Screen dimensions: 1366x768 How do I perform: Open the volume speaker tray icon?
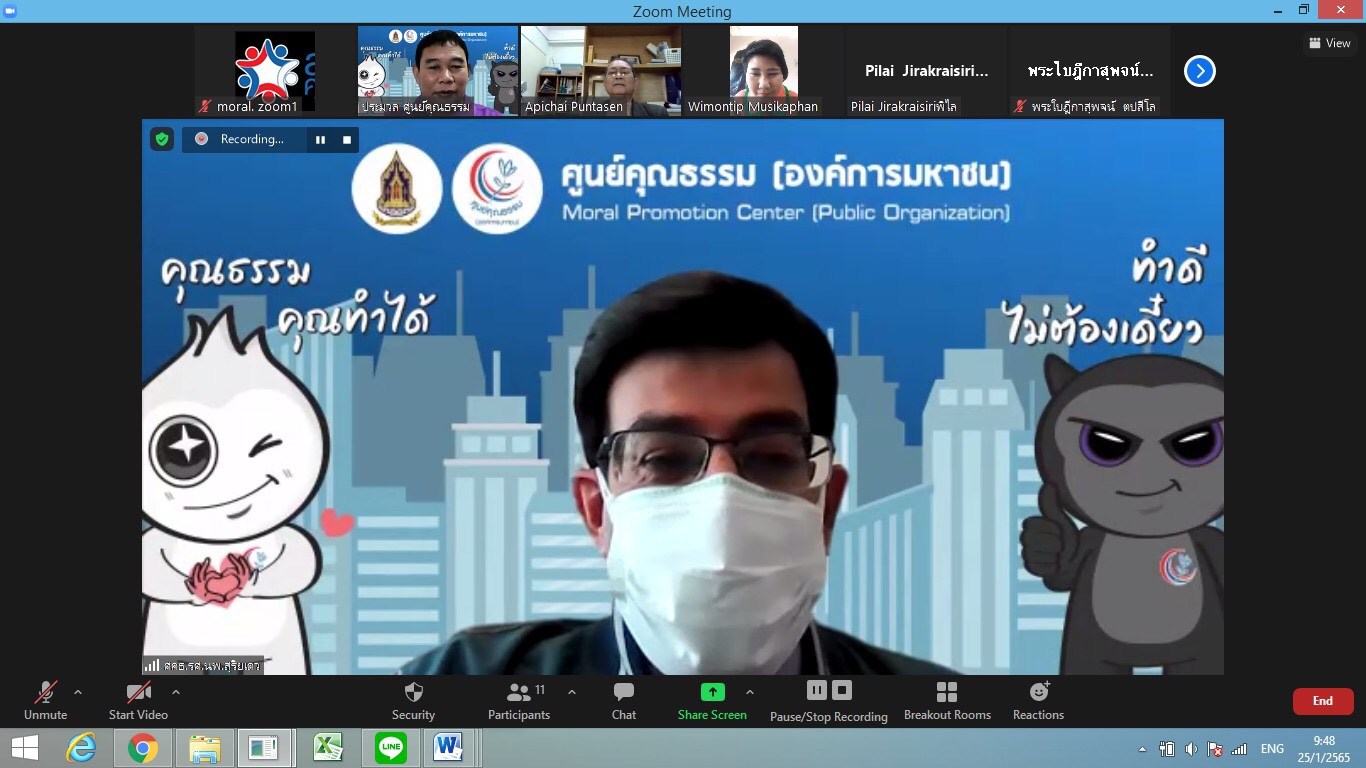coord(1191,749)
